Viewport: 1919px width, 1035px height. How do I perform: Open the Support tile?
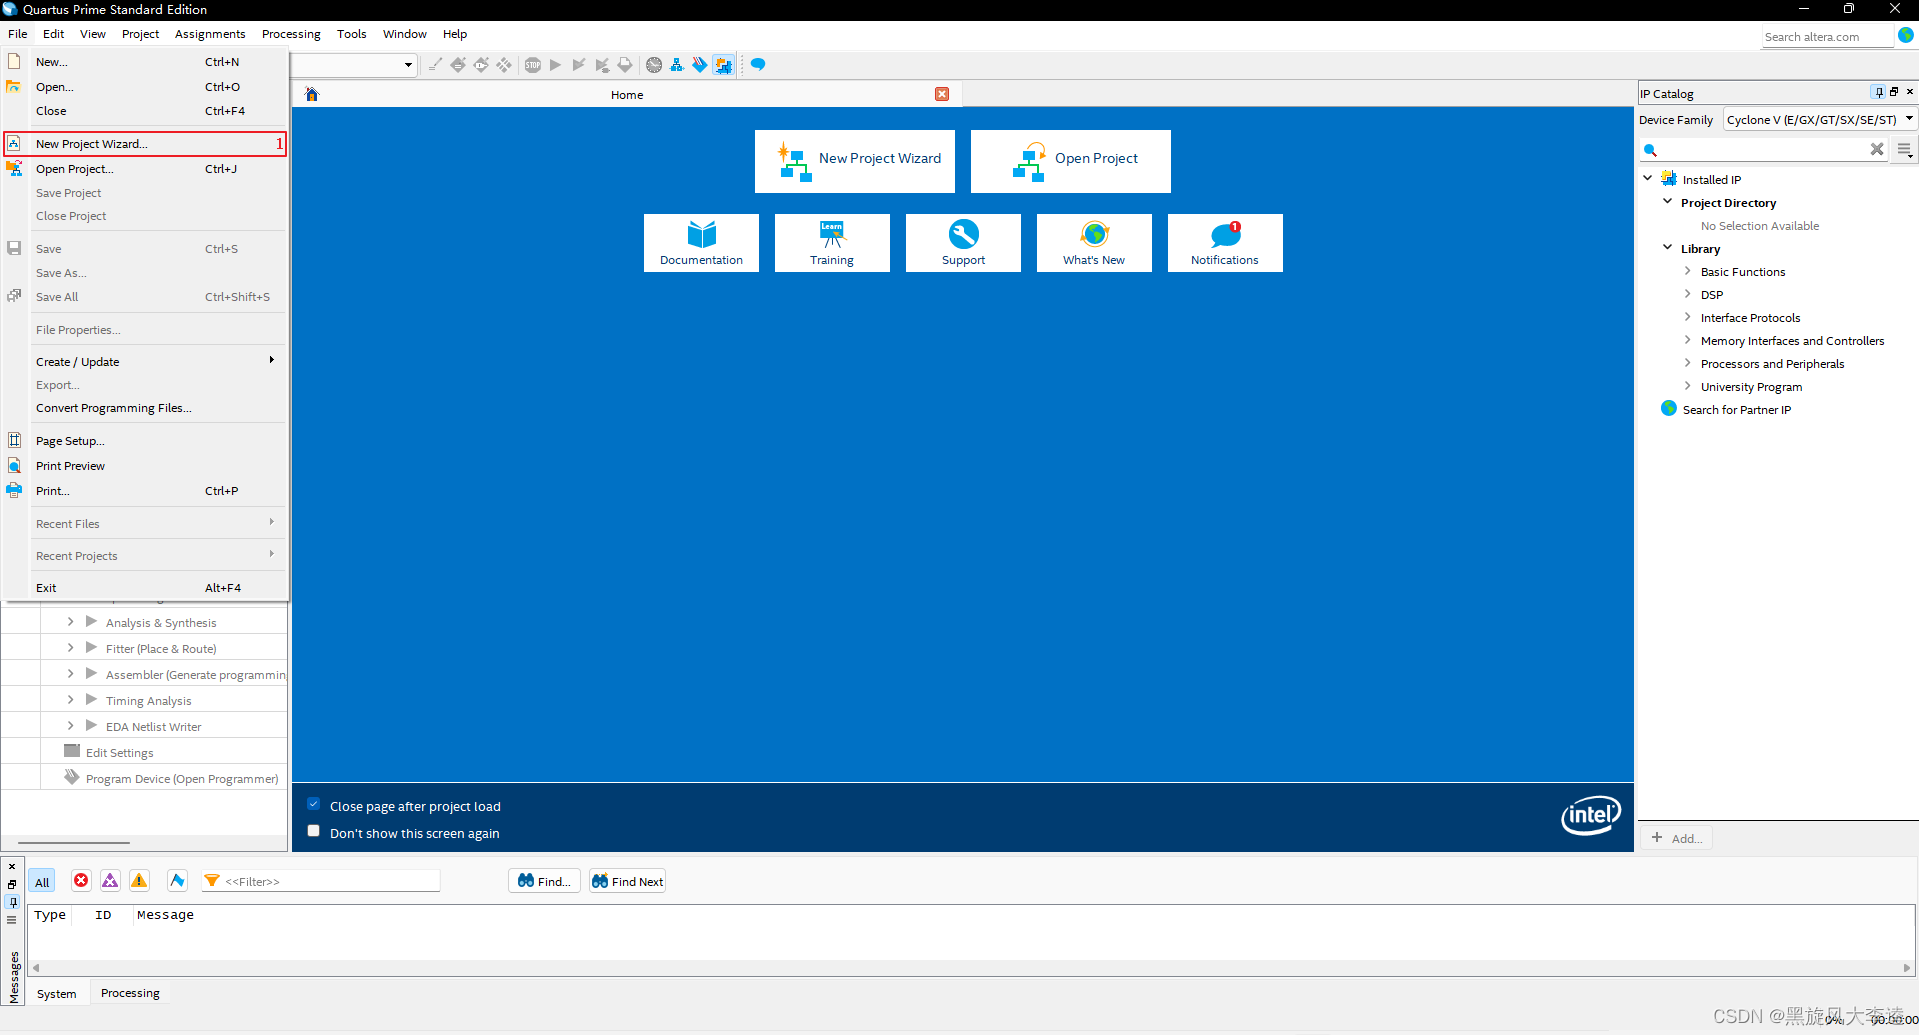[963, 243]
